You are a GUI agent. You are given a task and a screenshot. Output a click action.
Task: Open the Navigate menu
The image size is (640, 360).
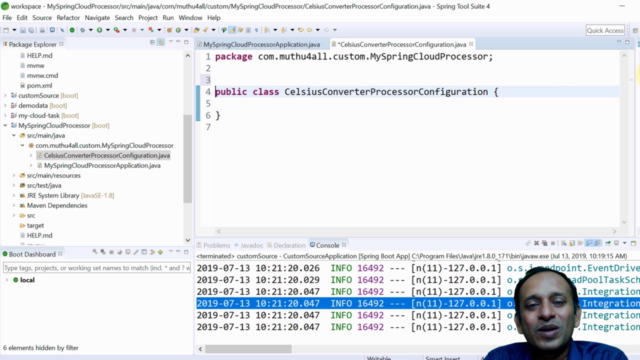(97, 18)
